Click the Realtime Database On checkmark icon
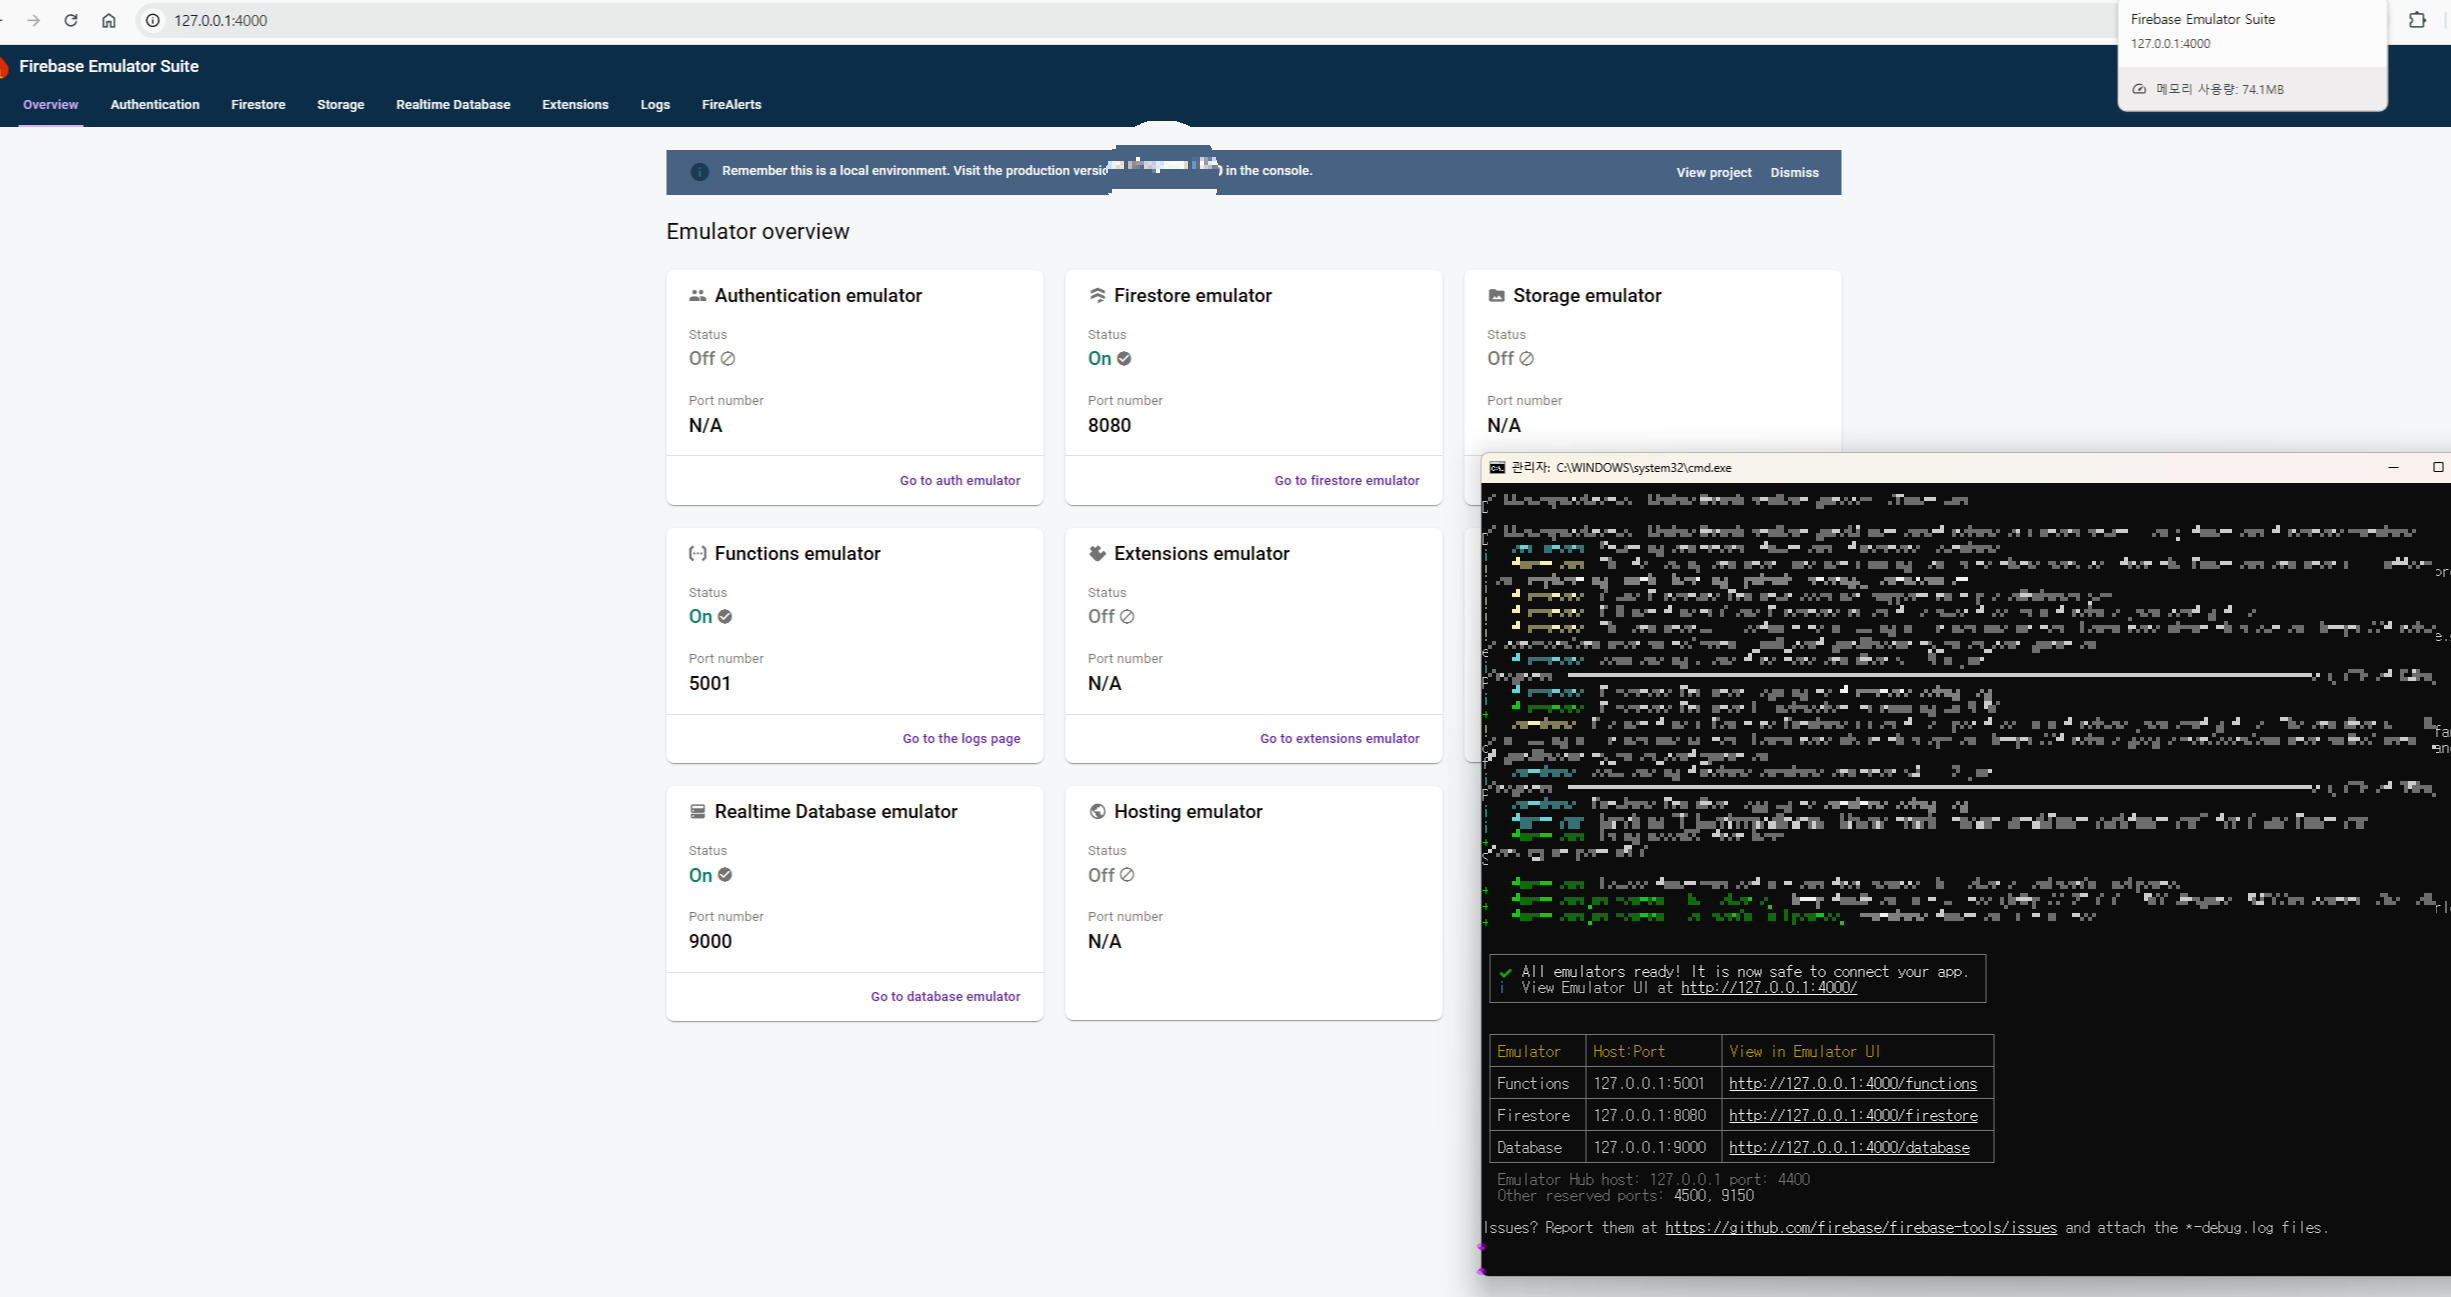Screen dimensions: 2451x1297 [x=725, y=874]
